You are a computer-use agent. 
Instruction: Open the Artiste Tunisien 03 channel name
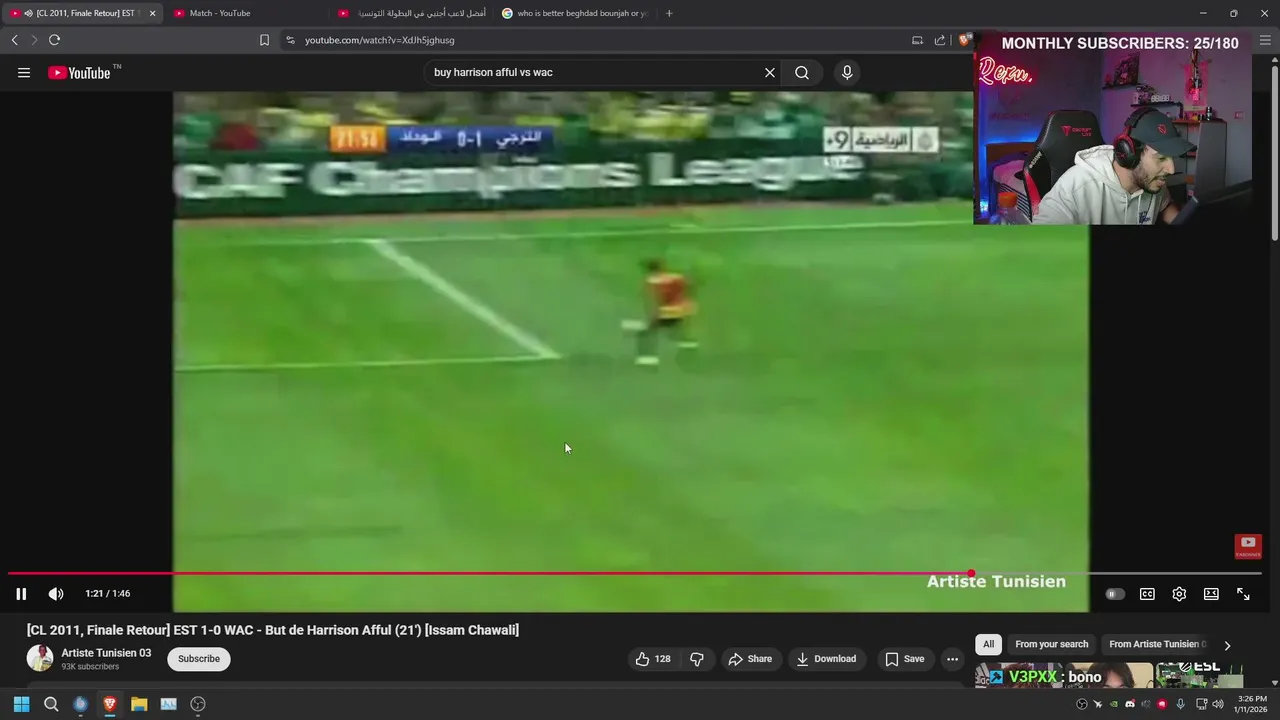(x=106, y=653)
